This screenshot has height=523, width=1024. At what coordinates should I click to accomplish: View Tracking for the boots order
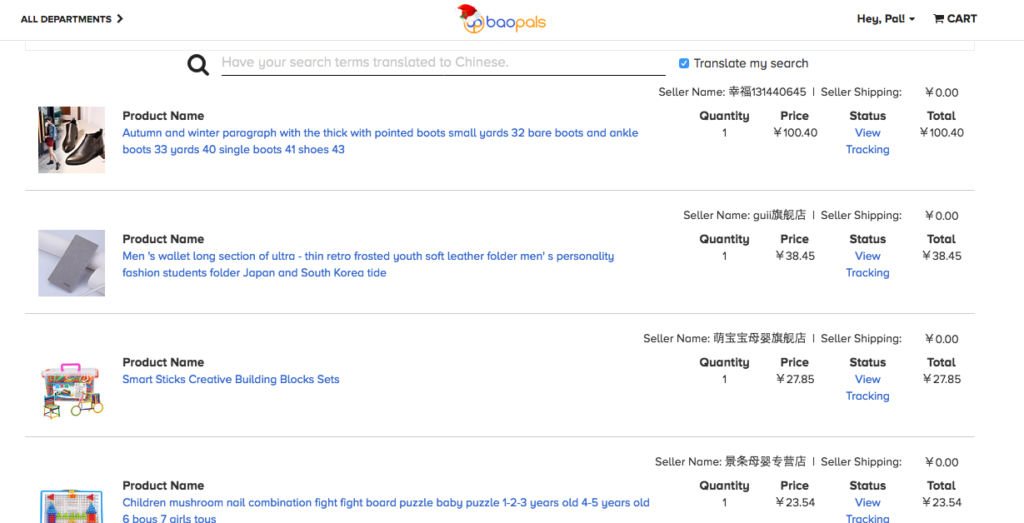(x=867, y=141)
